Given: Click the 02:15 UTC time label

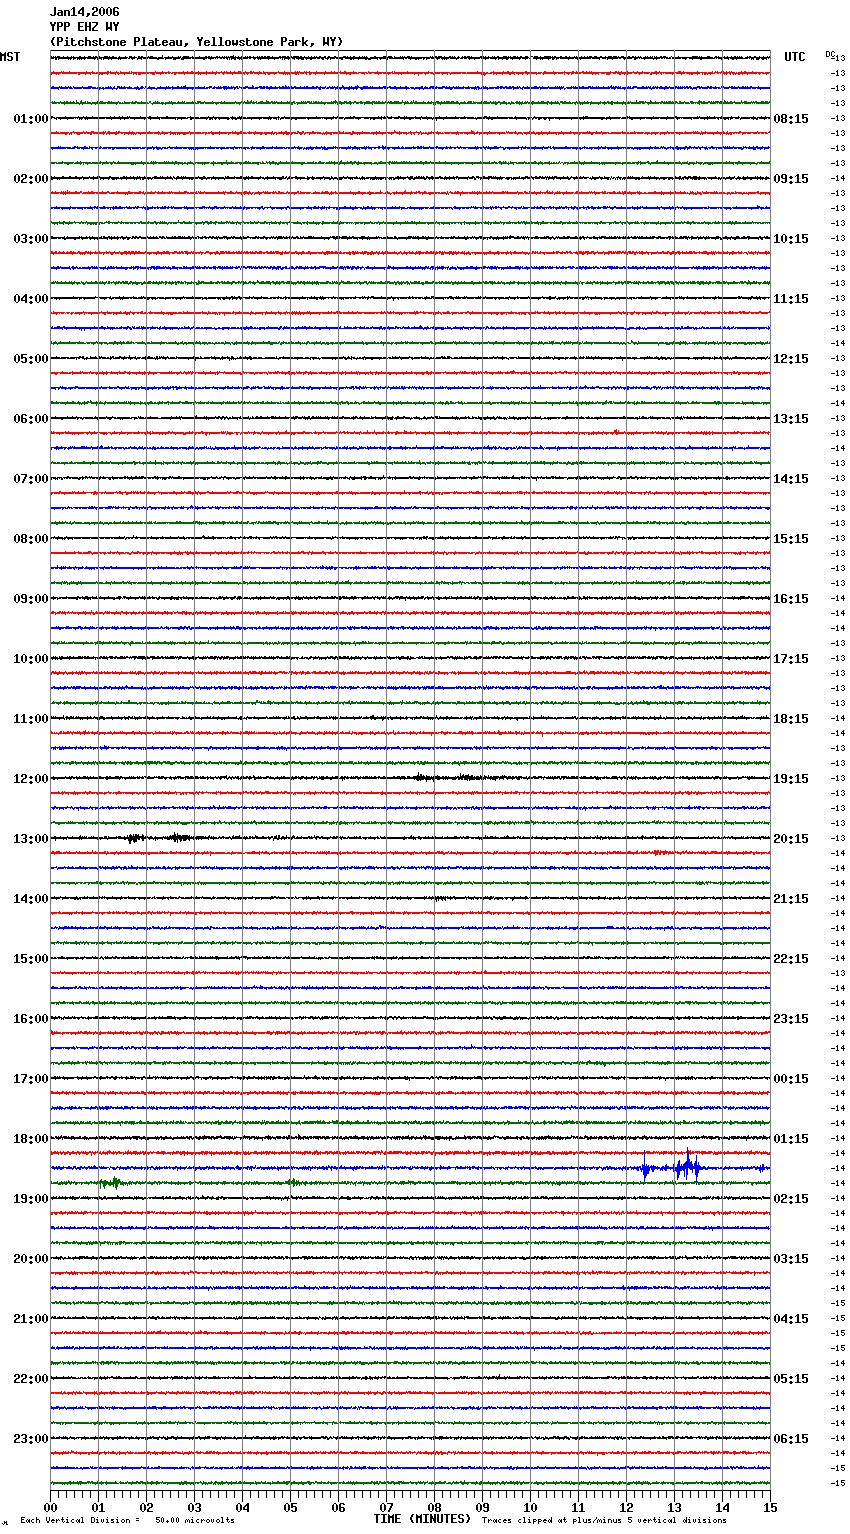Looking at the screenshot, I should (791, 1199).
